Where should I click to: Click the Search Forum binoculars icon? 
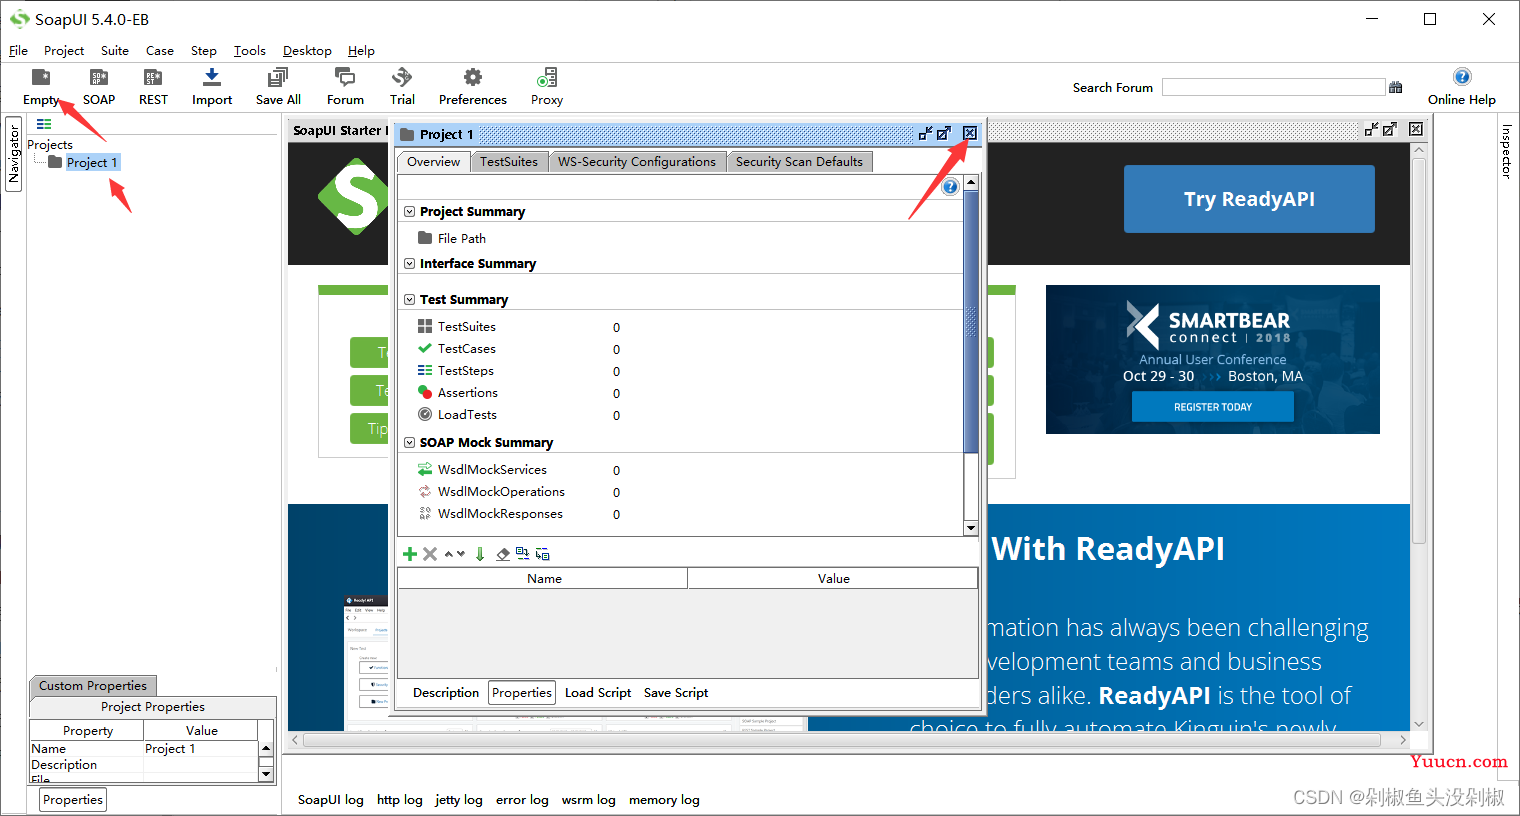coord(1396,88)
